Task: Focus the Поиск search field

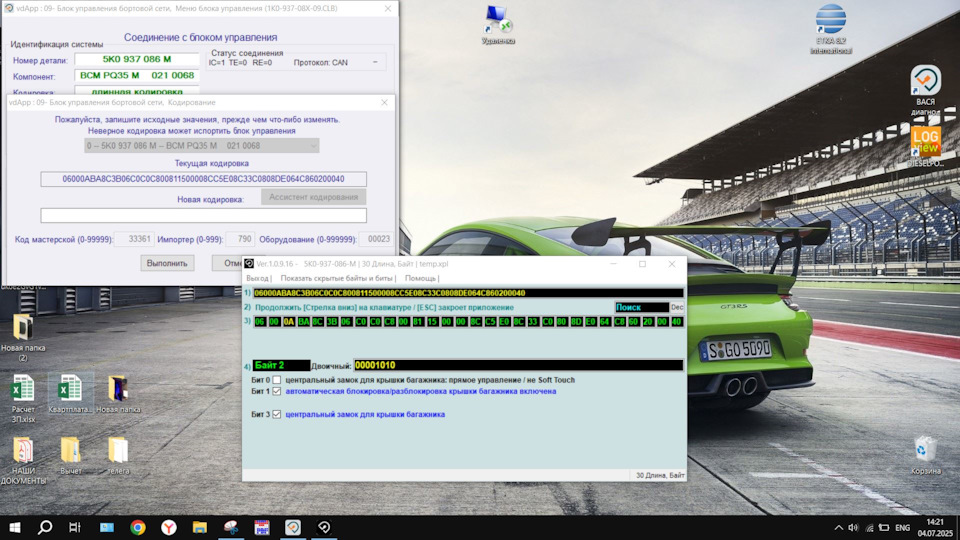Action: [x=641, y=307]
